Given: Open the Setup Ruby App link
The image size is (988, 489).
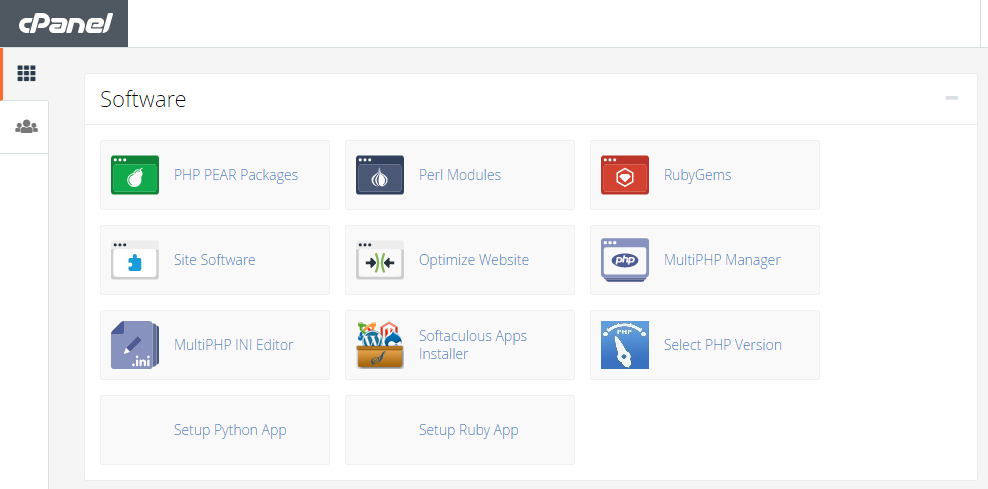Looking at the screenshot, I should click(469, 430).
